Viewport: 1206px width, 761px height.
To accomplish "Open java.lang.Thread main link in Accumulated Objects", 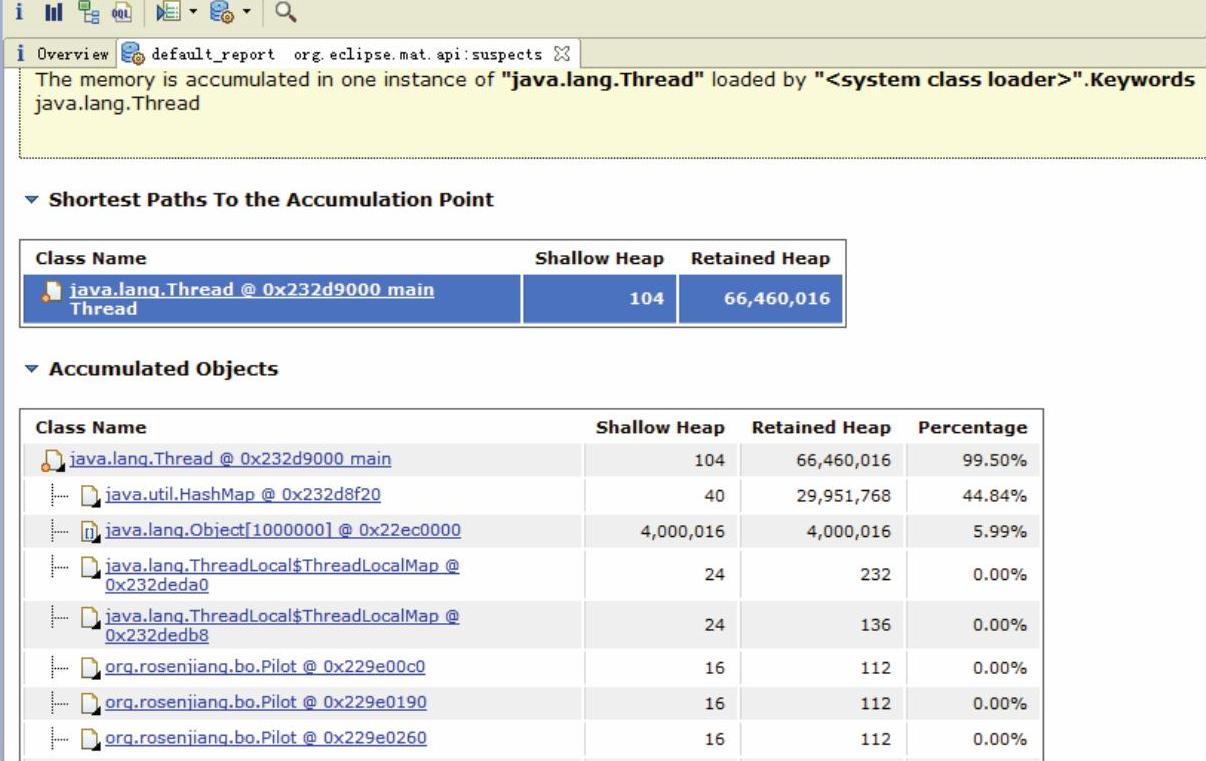I will tap(230, 459).
